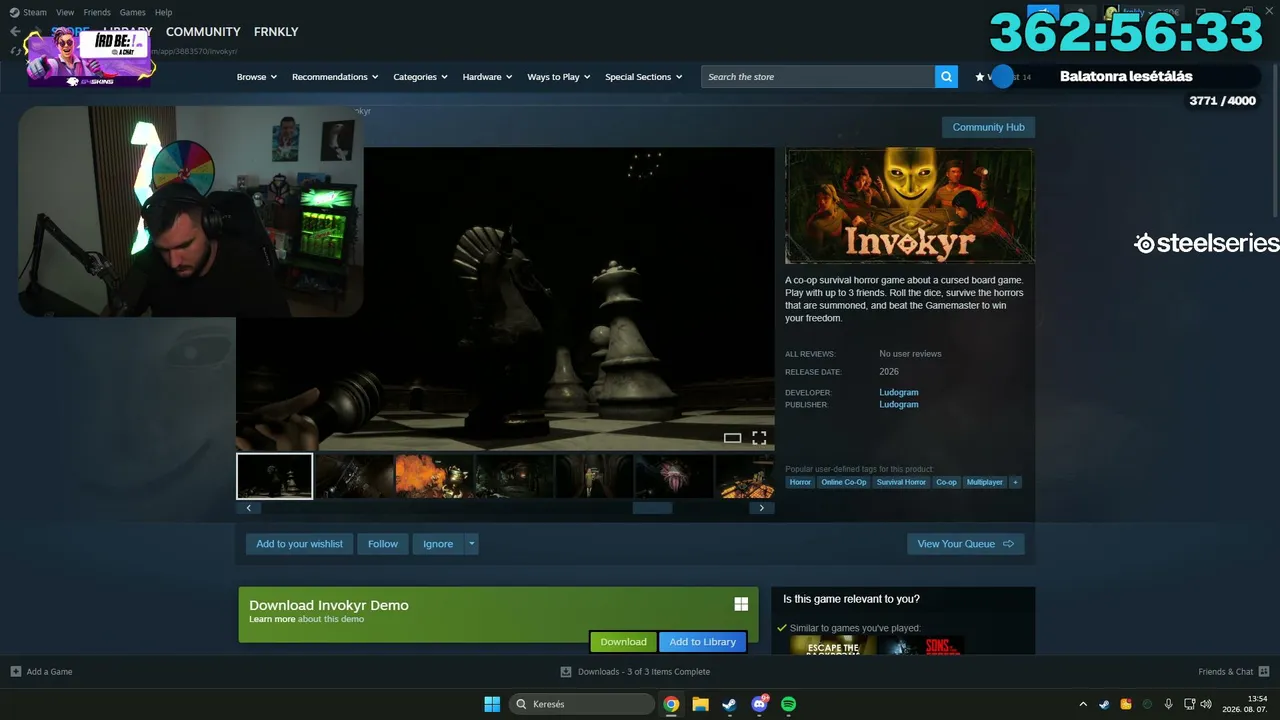Image resolution: width=1280 pixels, height=720 pixels.
Task: Open Discord from the taskbar
Action: coord(759,704)
